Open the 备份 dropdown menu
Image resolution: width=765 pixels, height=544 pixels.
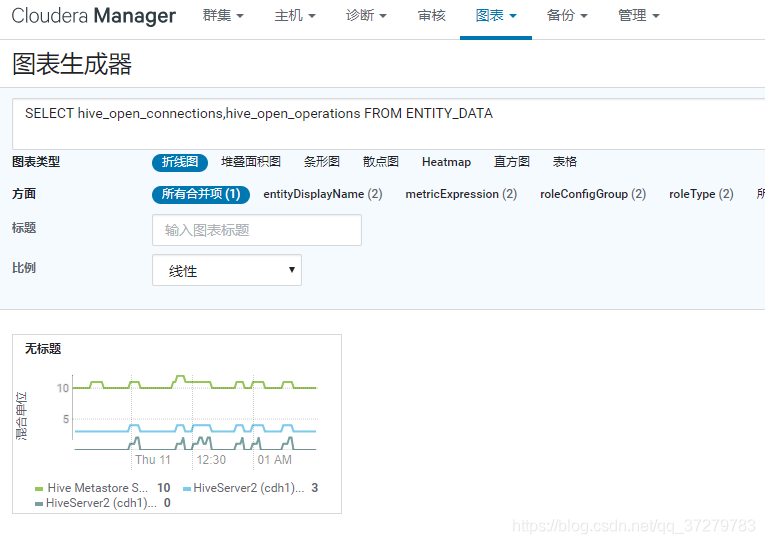point(567,16)
